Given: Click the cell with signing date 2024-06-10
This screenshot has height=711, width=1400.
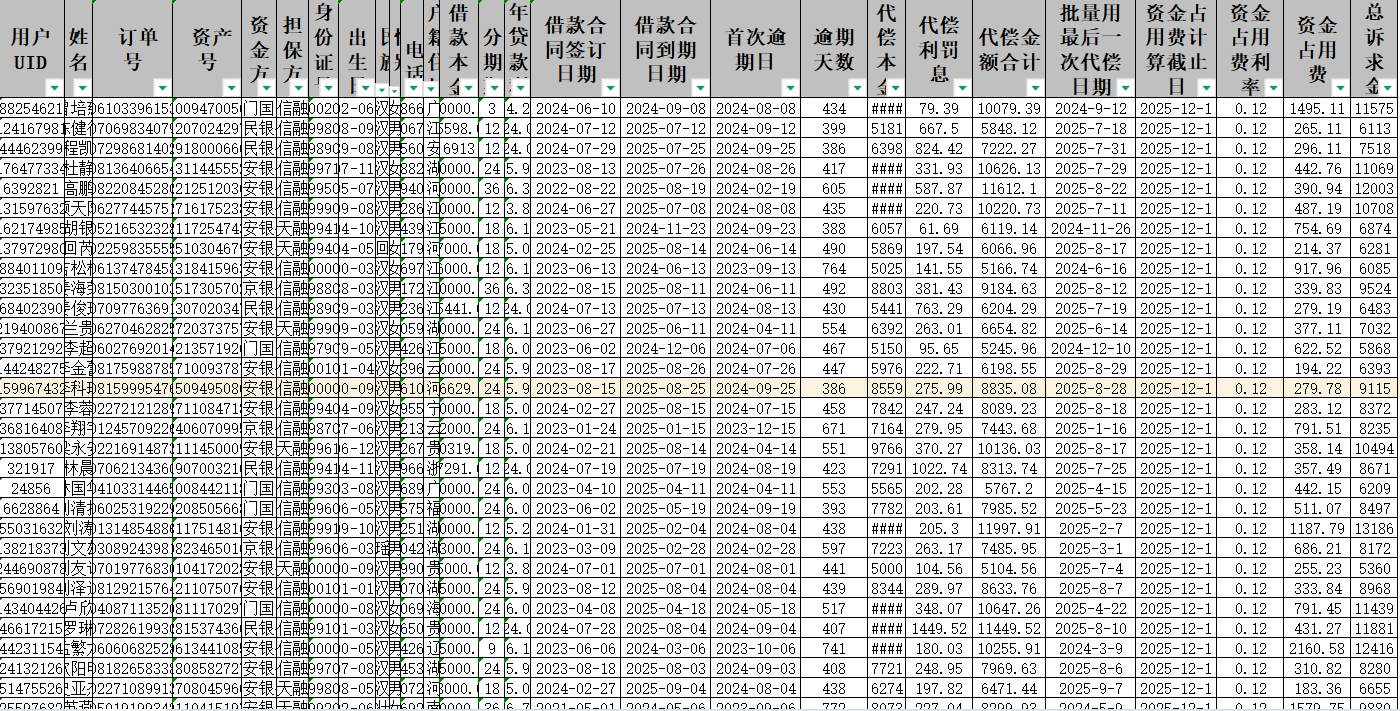Looking at the screenshot, I should (575, 108).
